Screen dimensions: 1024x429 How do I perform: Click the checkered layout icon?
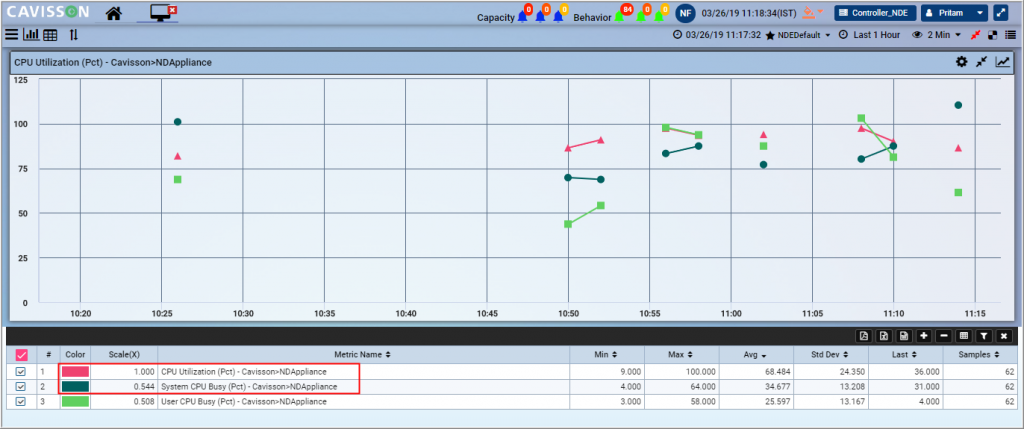tap(992, 35)
